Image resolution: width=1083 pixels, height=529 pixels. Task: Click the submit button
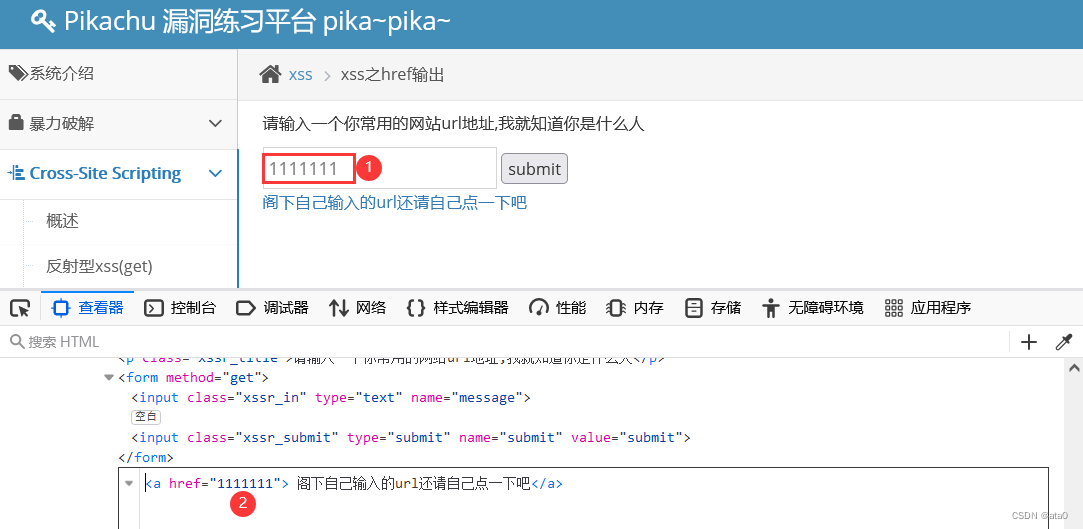pos(534,169)
